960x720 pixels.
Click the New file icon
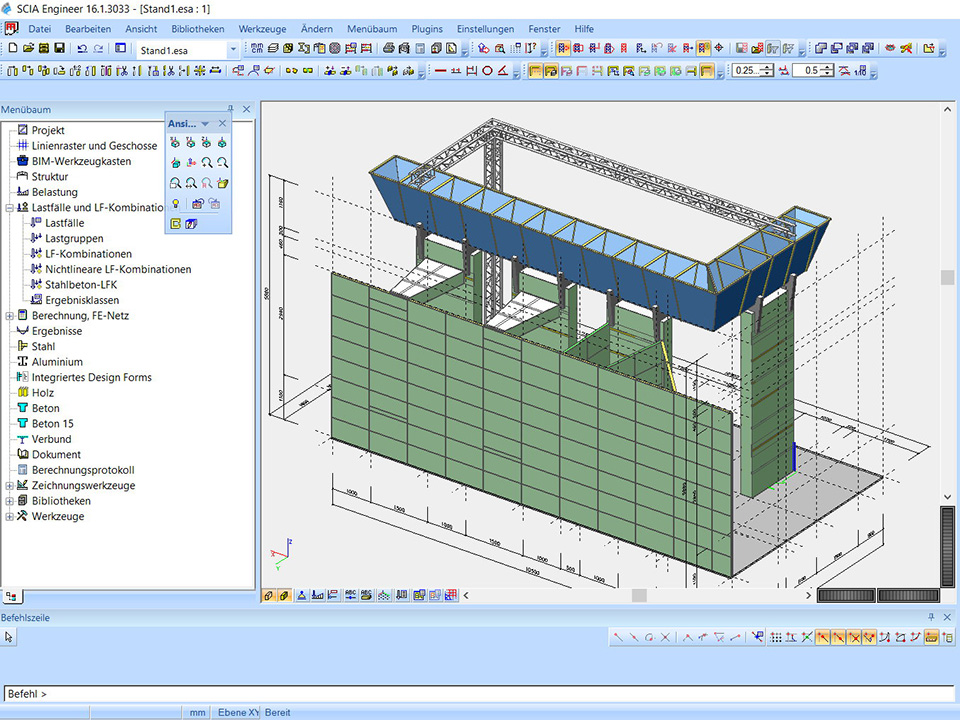[12, 48]
